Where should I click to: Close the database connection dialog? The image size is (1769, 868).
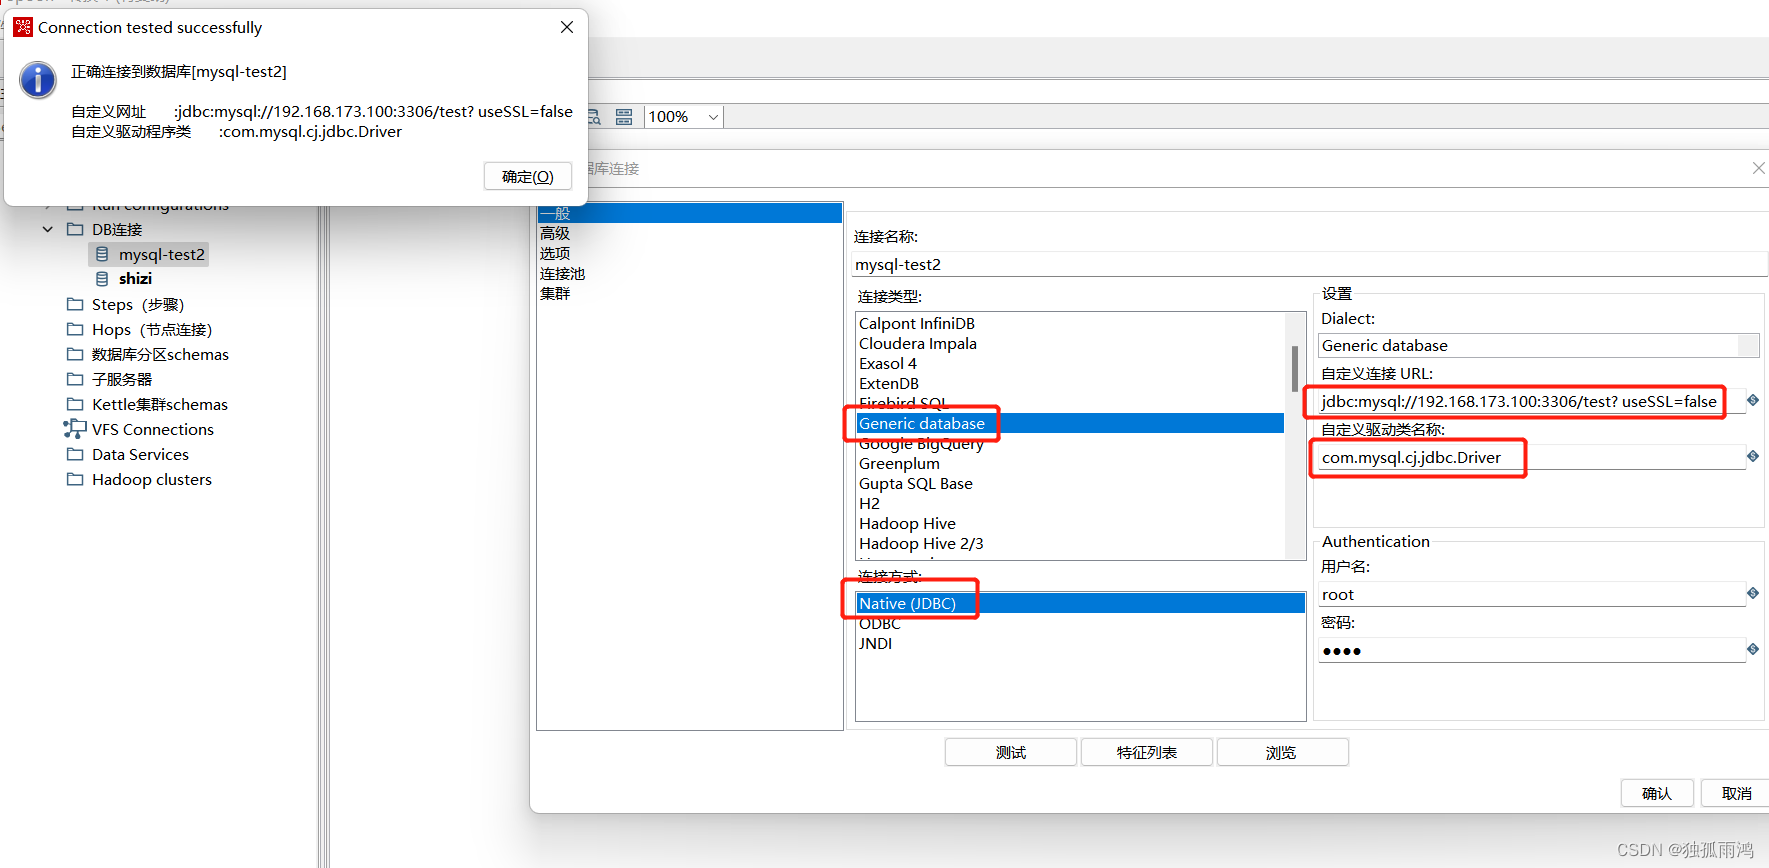(1758, 168)
